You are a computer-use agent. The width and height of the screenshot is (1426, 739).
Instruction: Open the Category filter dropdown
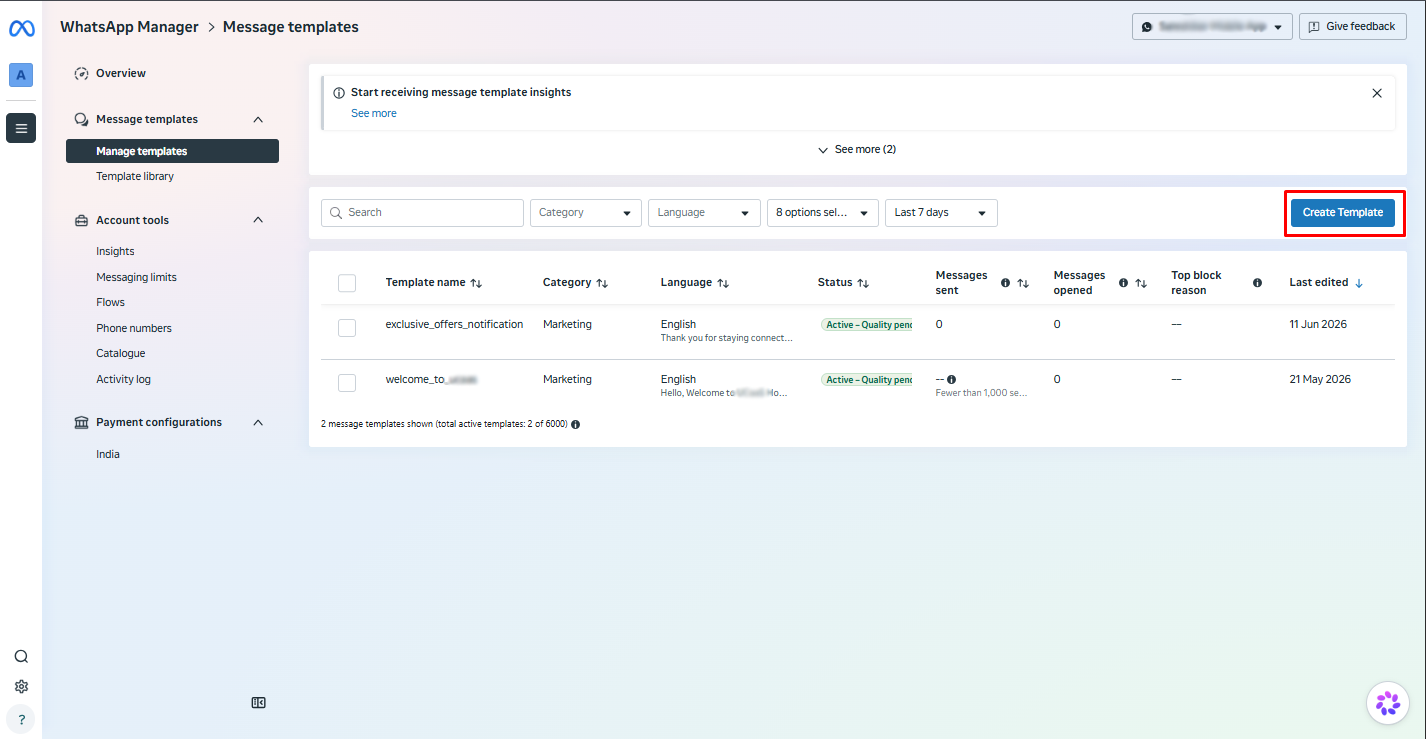click(586, 213)
